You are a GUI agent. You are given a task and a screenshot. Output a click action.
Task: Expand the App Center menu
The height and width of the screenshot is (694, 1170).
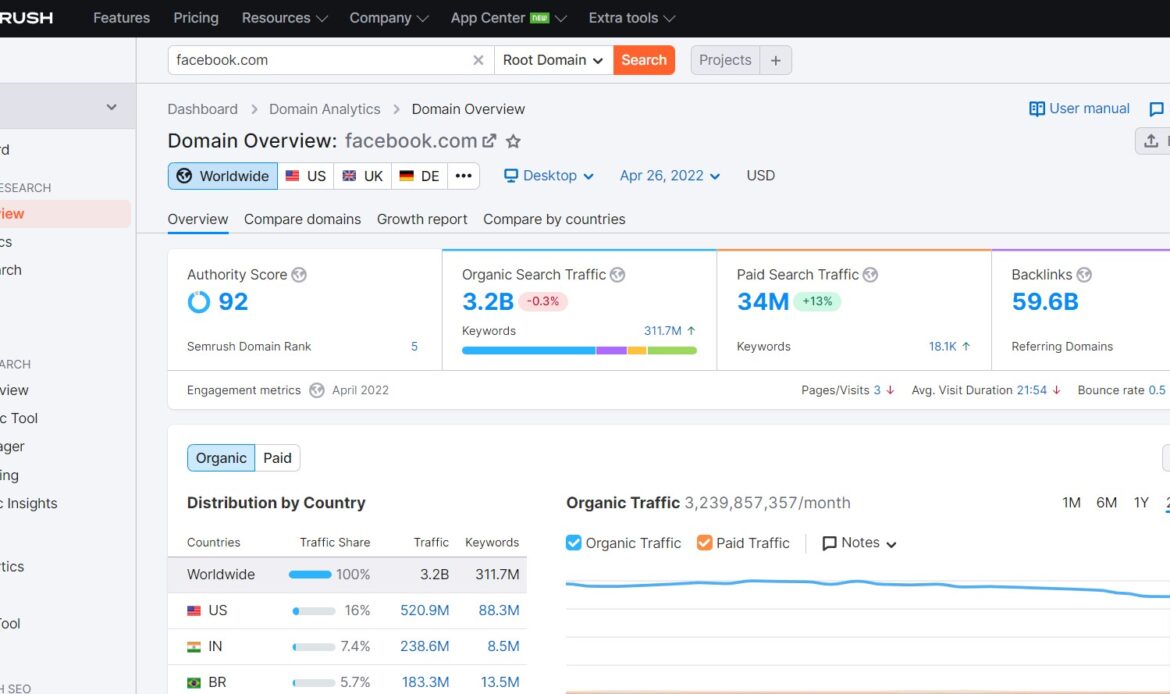click(x=508, y=18)
